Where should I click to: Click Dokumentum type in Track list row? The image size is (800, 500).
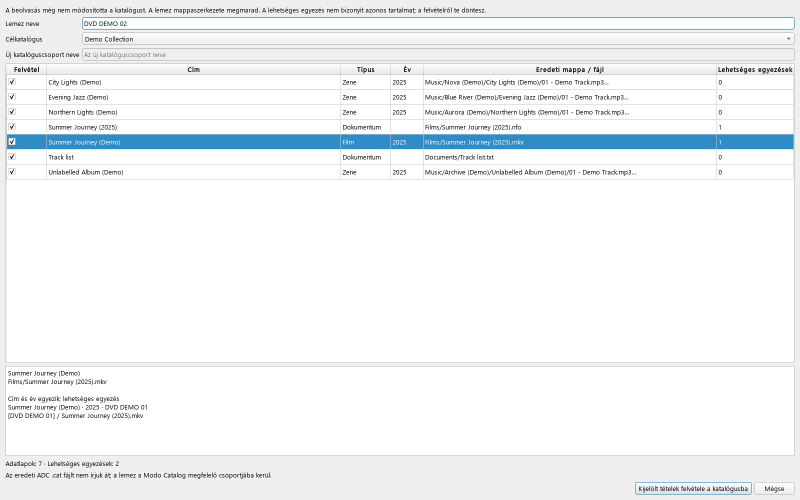click(365, 157)
